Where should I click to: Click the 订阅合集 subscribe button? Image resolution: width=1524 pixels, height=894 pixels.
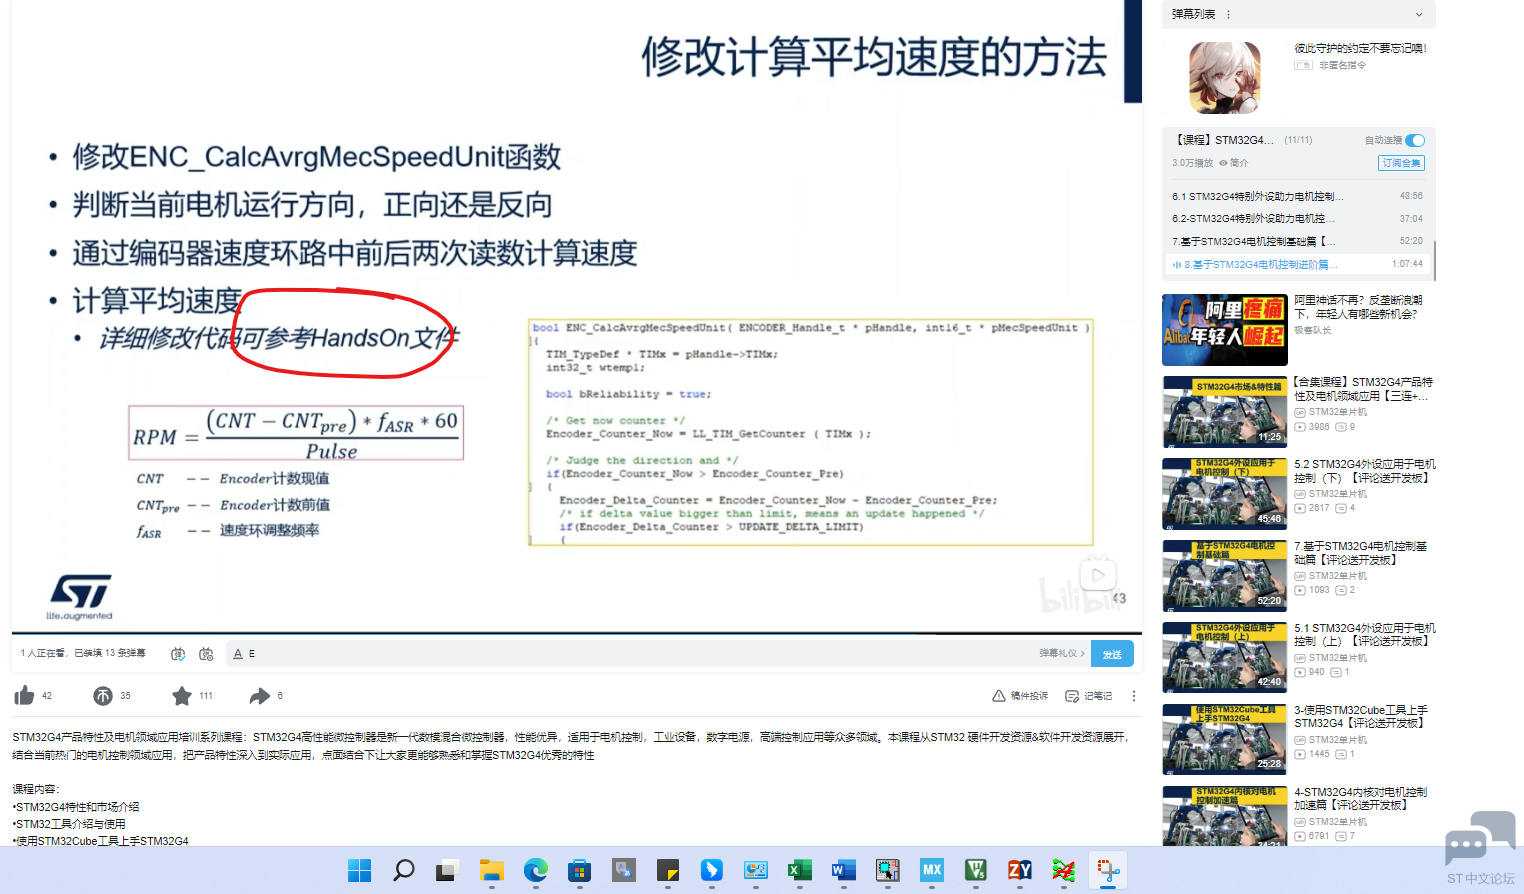tap(1401, 163)
